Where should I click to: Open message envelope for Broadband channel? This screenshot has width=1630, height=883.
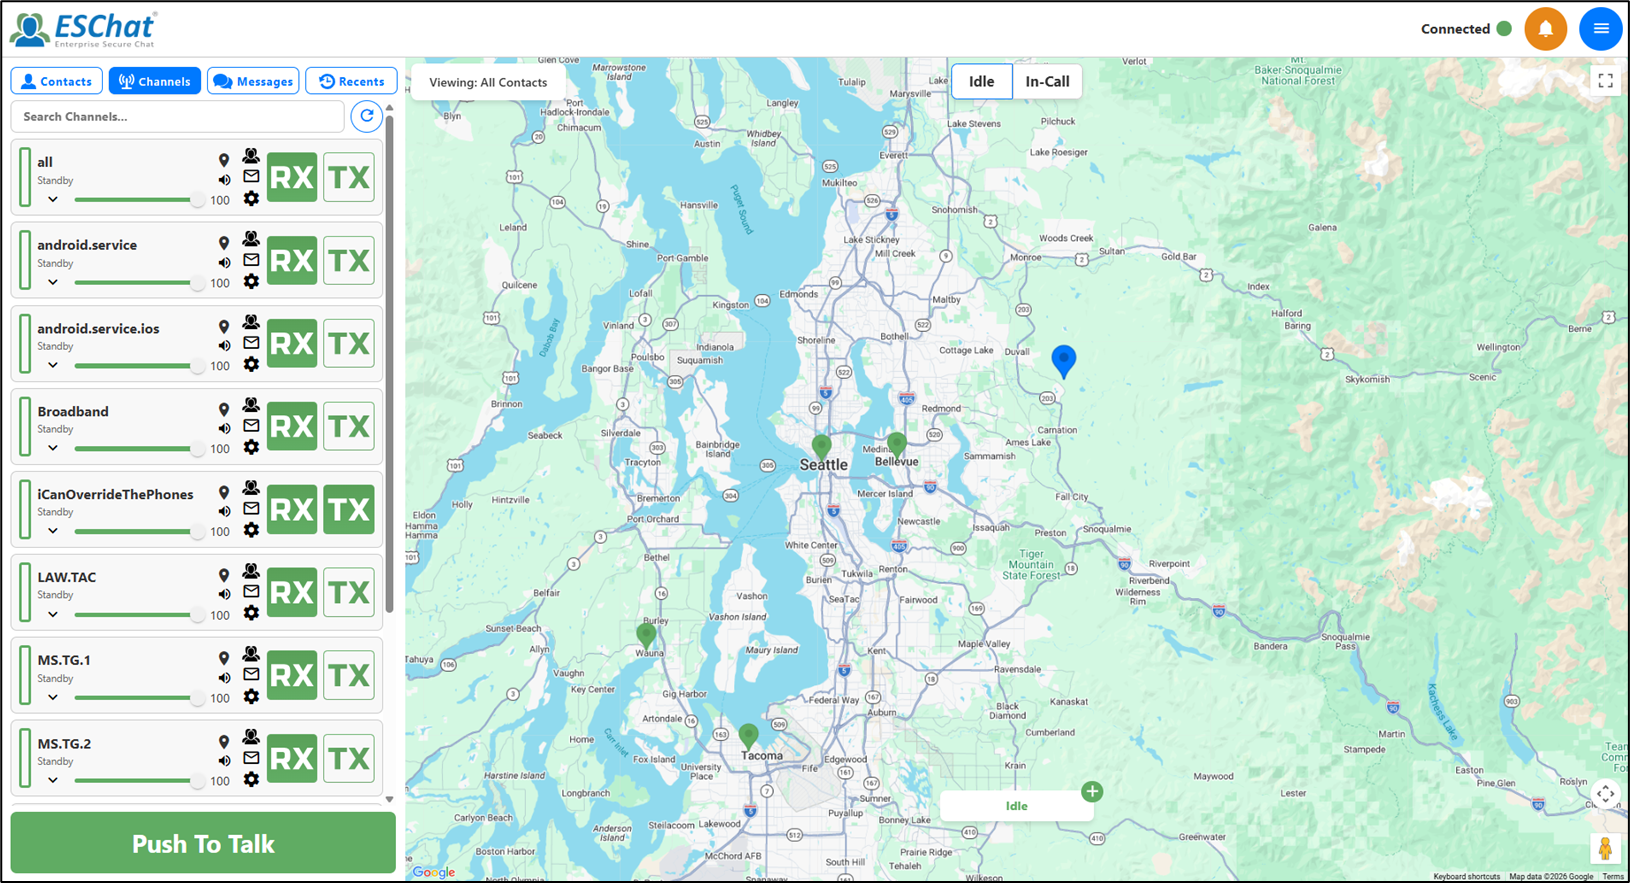pos(251,426)
